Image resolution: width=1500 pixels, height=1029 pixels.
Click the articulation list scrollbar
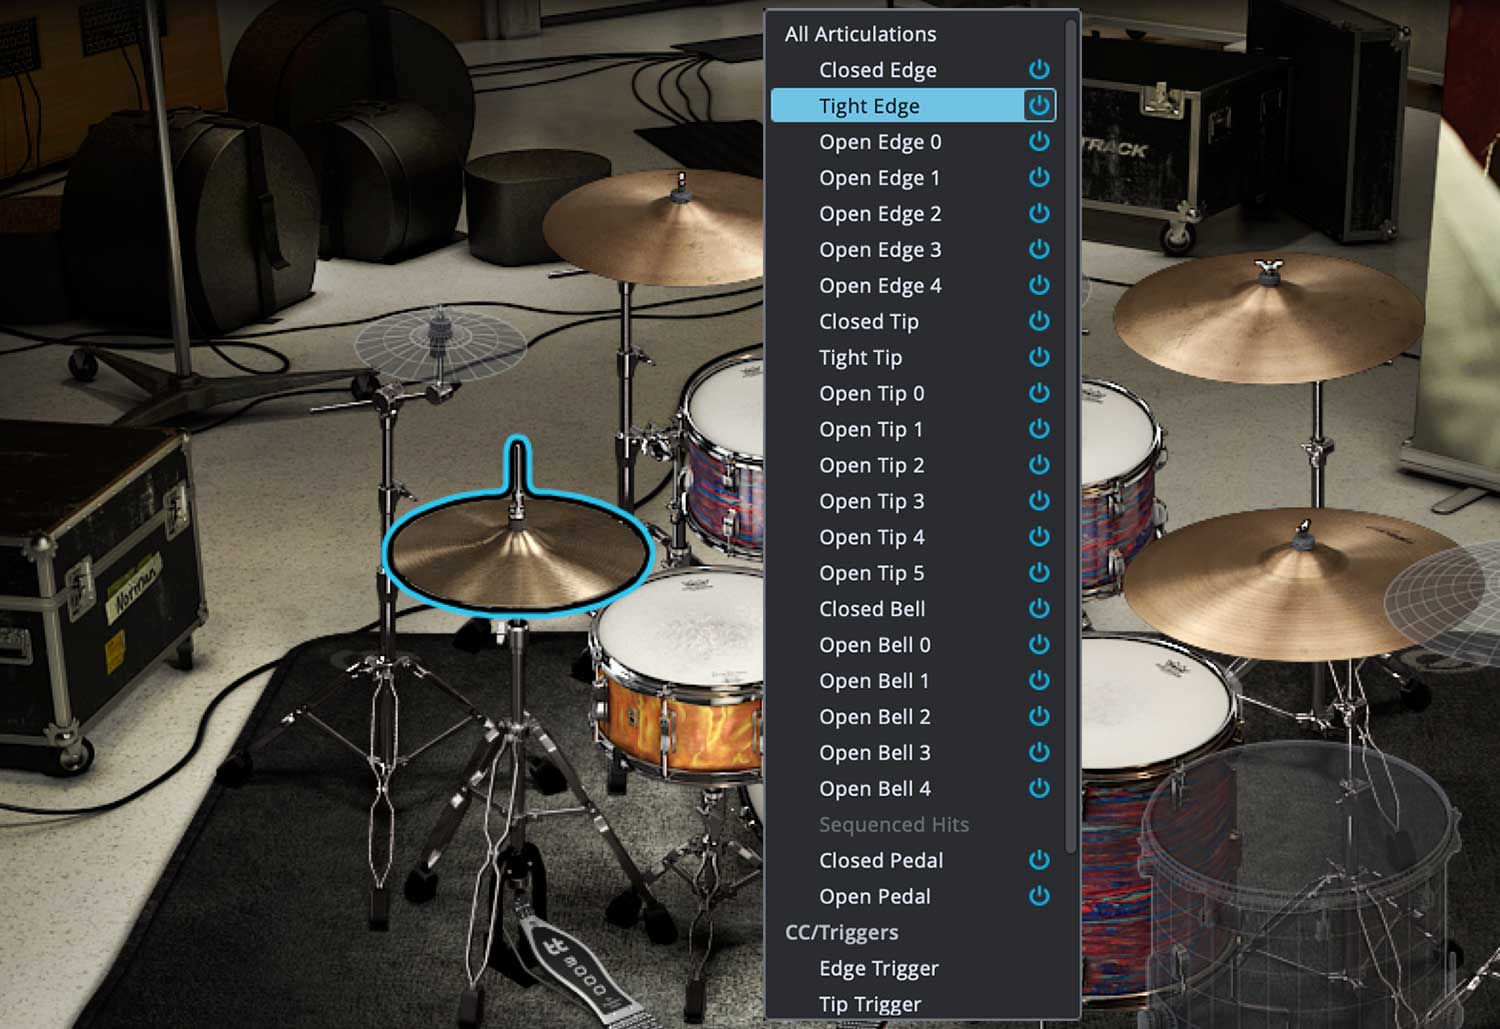[1071, 400]
